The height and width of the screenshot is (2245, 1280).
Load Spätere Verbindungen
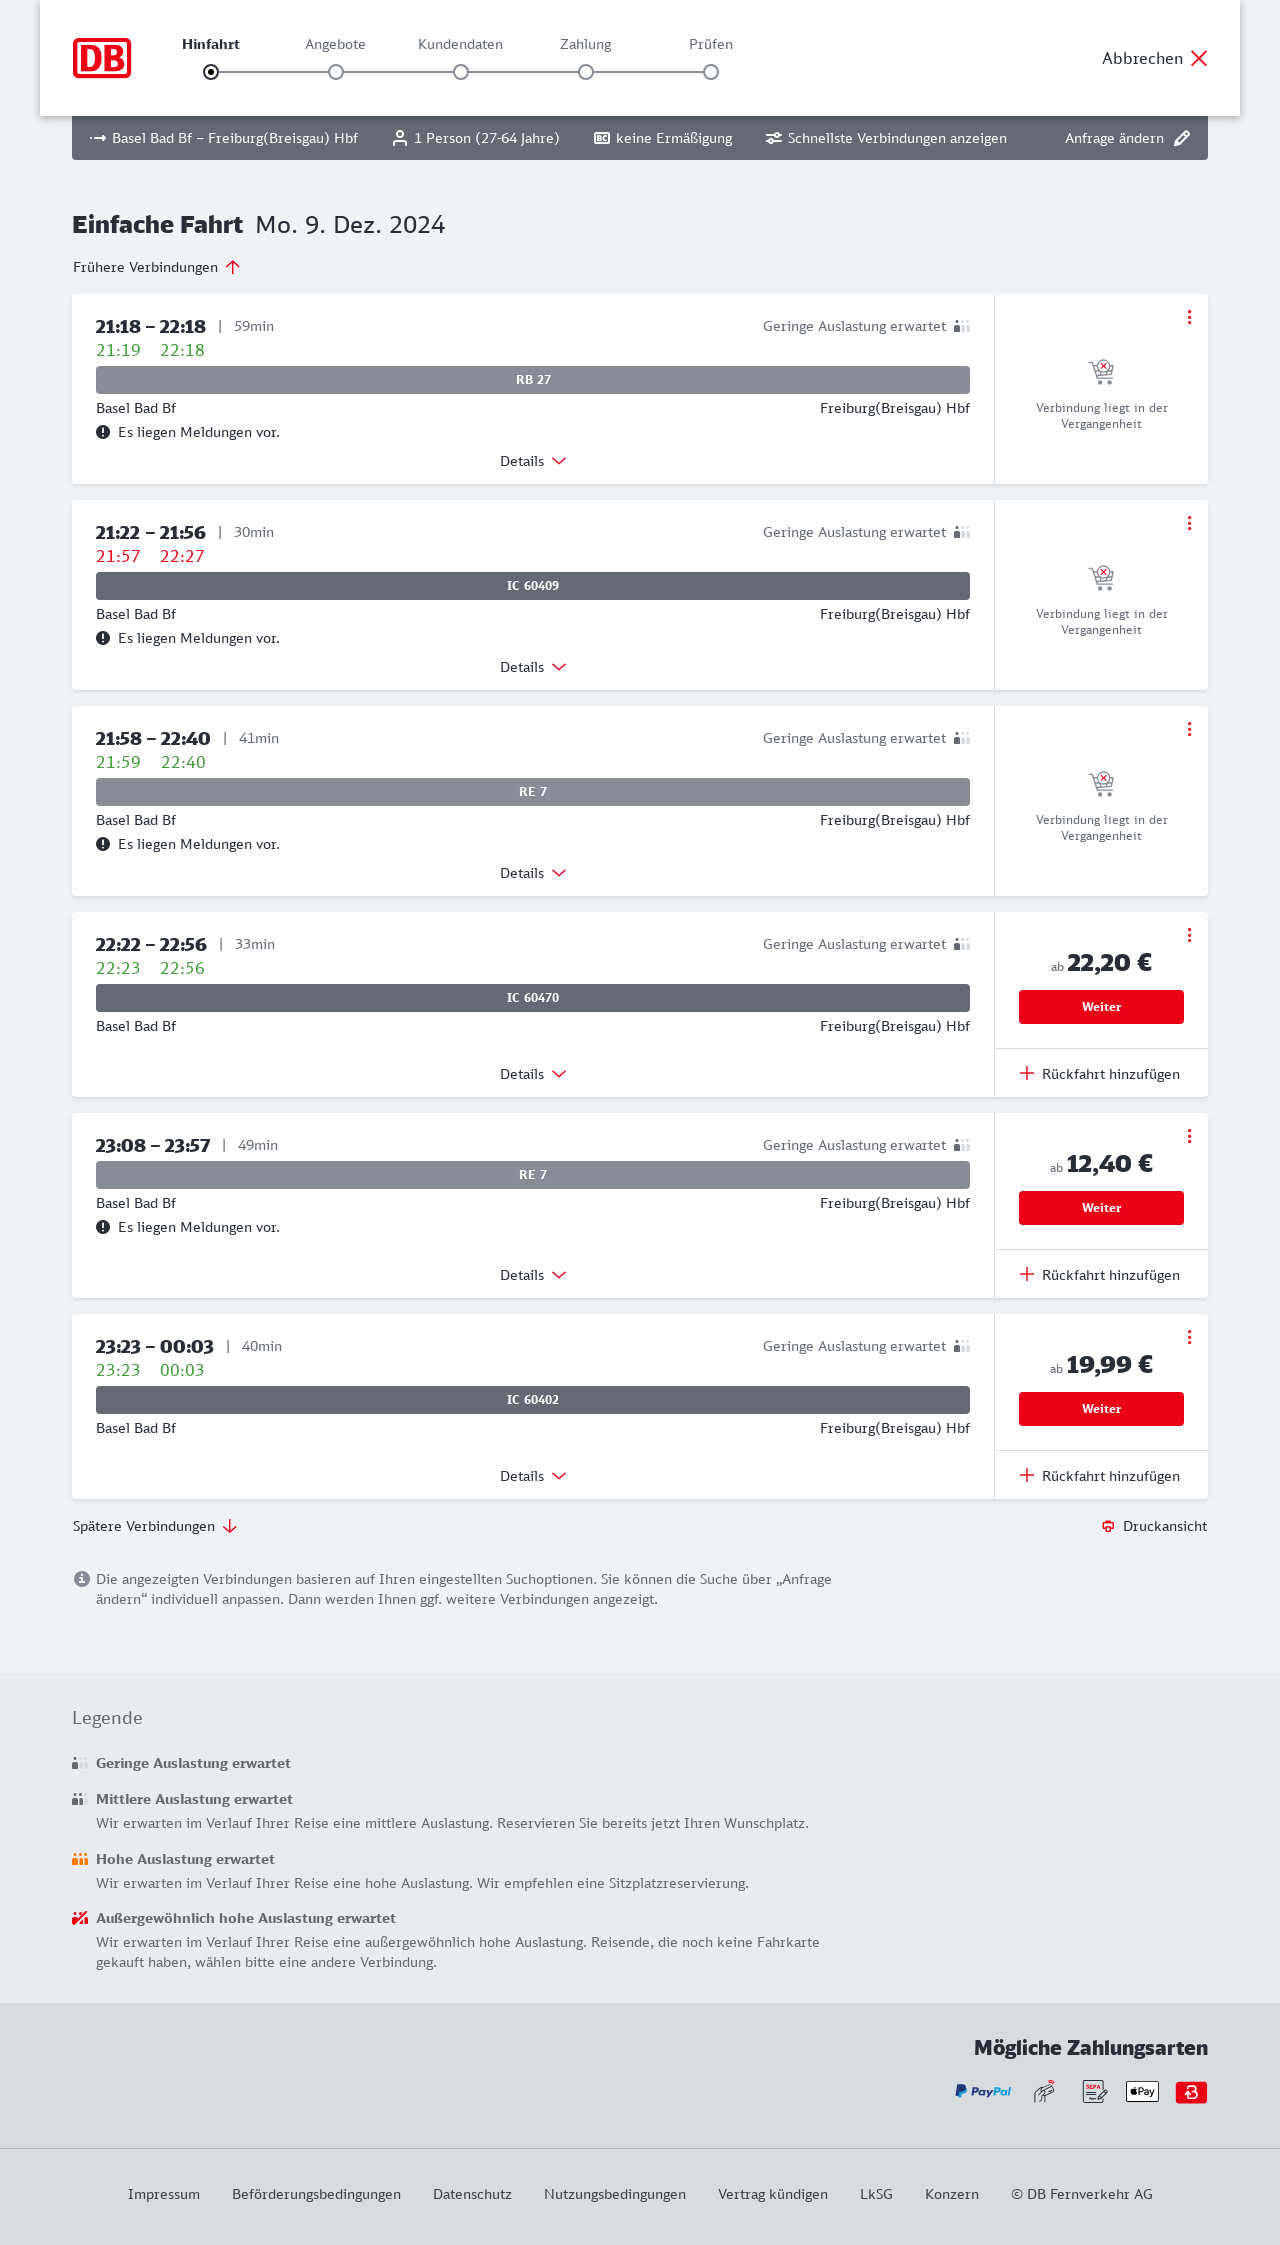(x=154, y=1526)
